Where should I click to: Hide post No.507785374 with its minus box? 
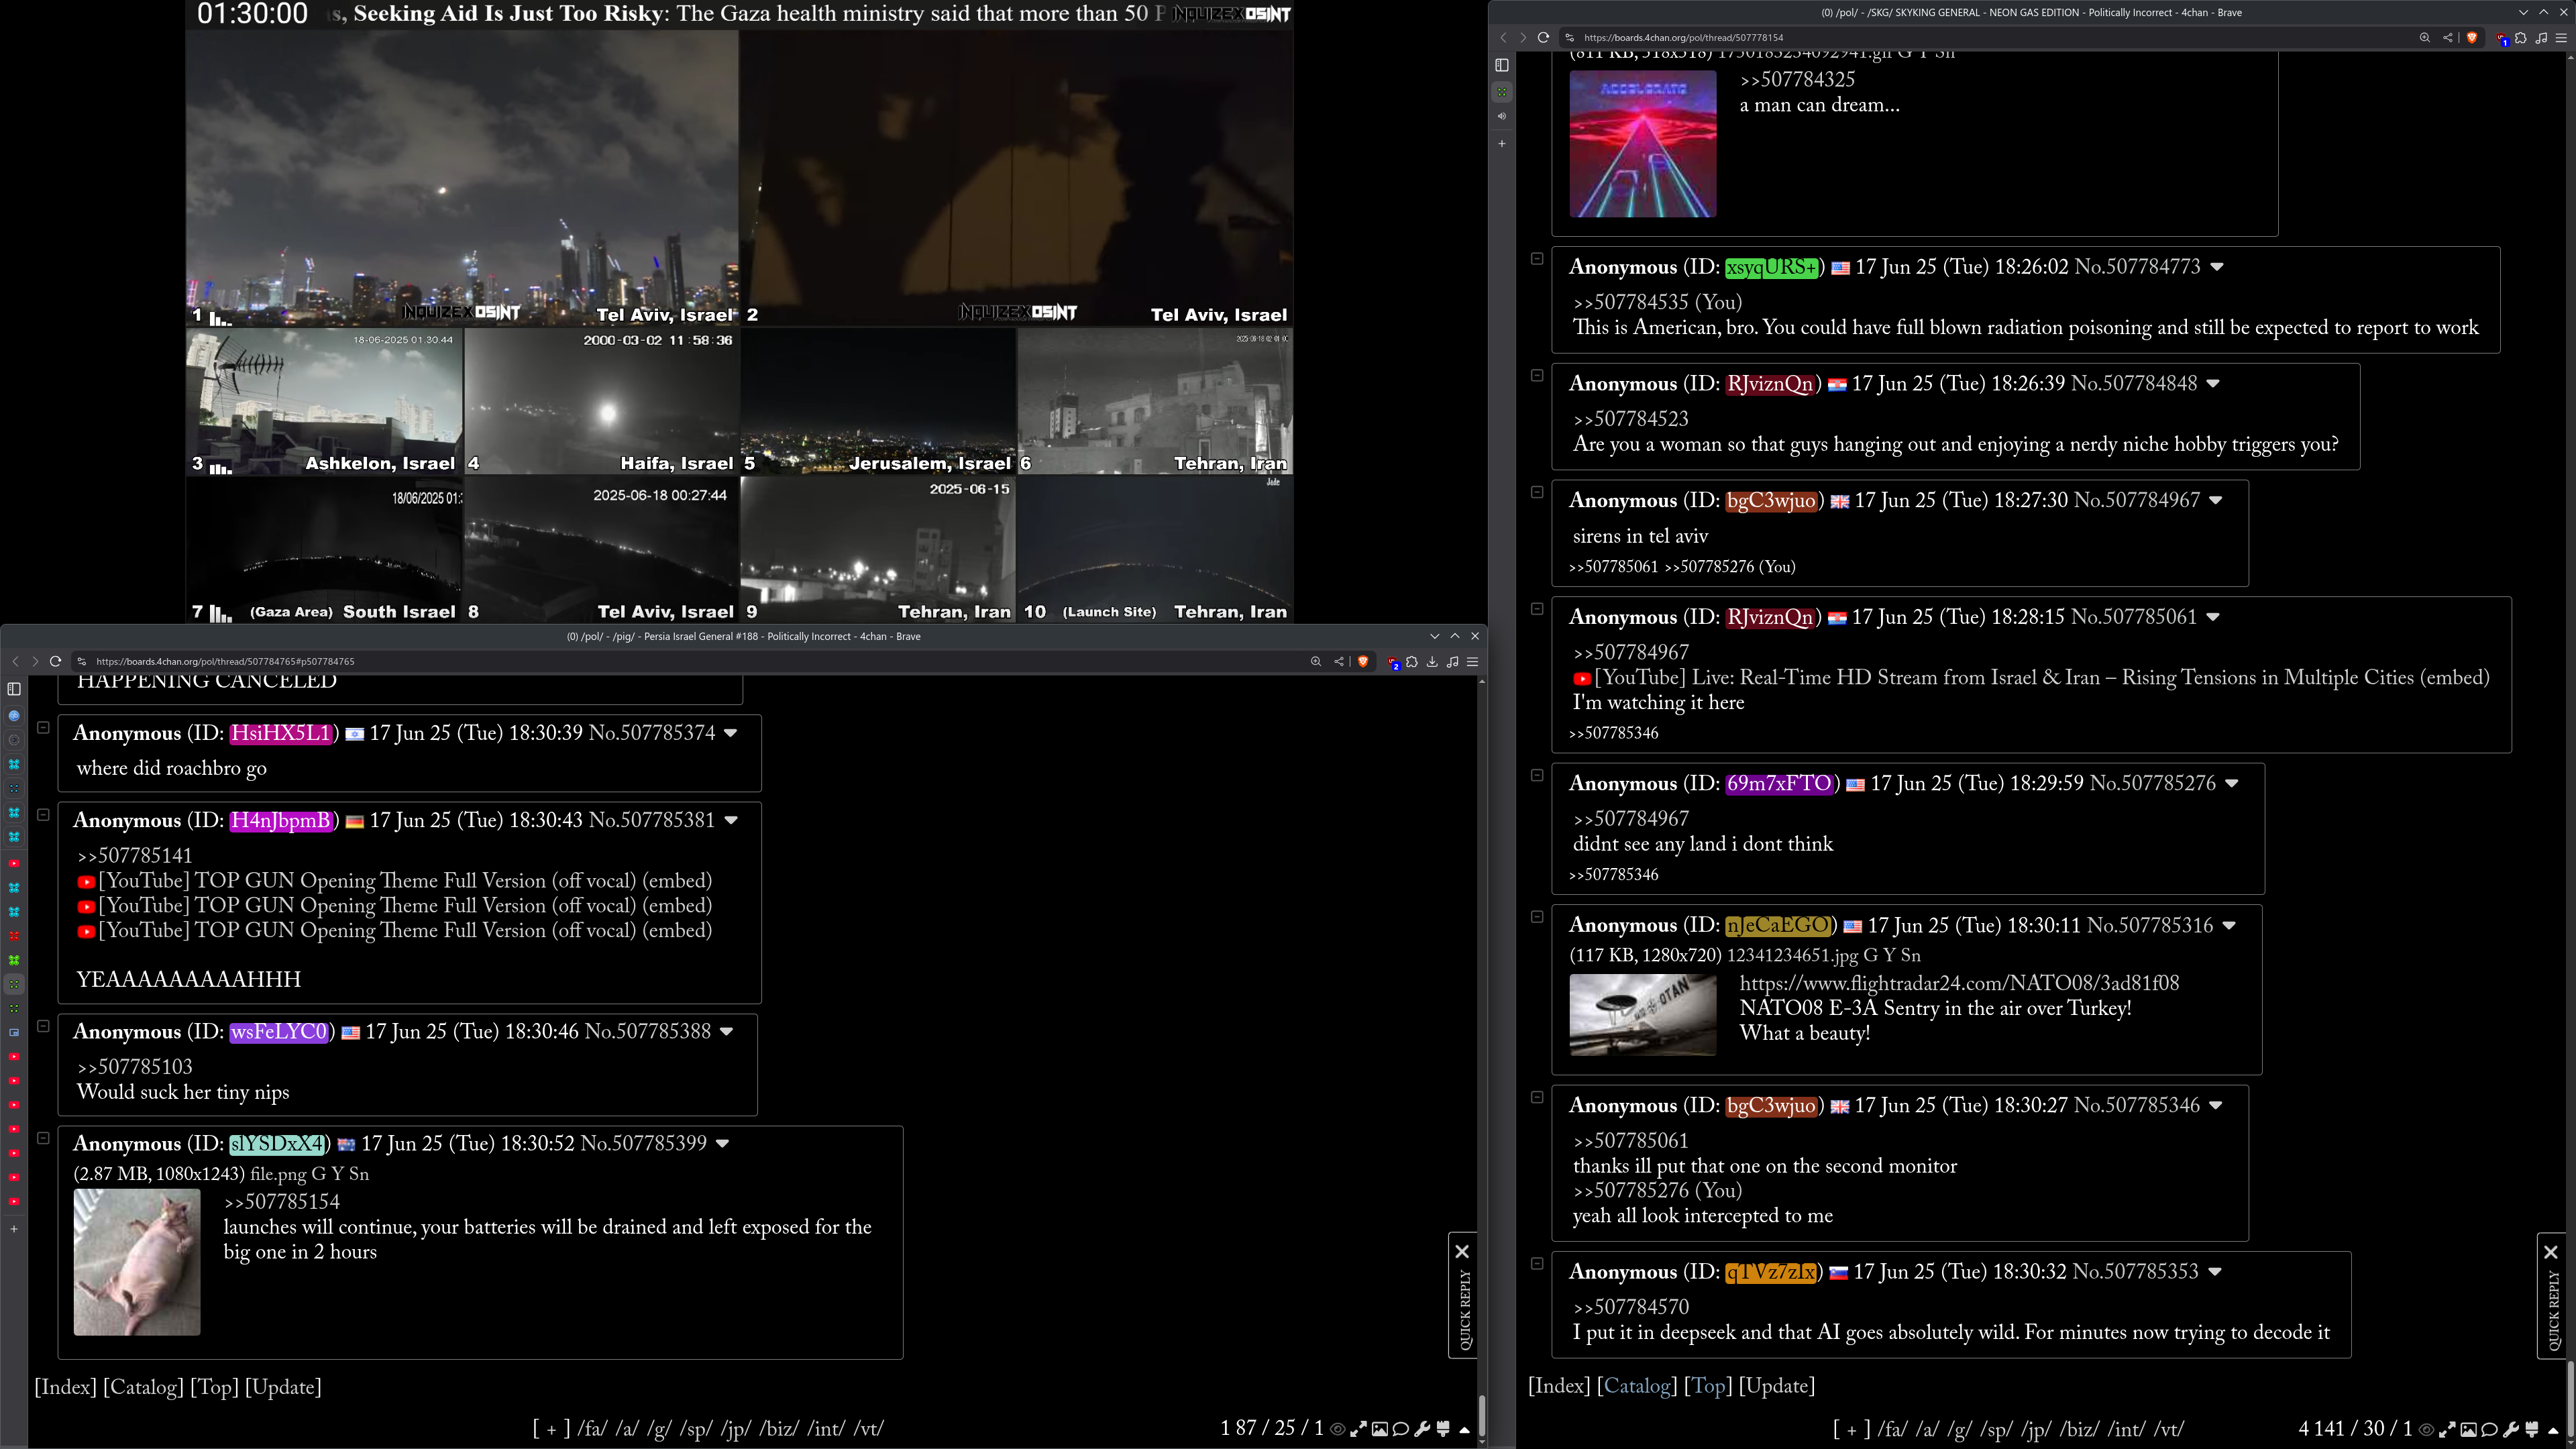tap(43, 727)
